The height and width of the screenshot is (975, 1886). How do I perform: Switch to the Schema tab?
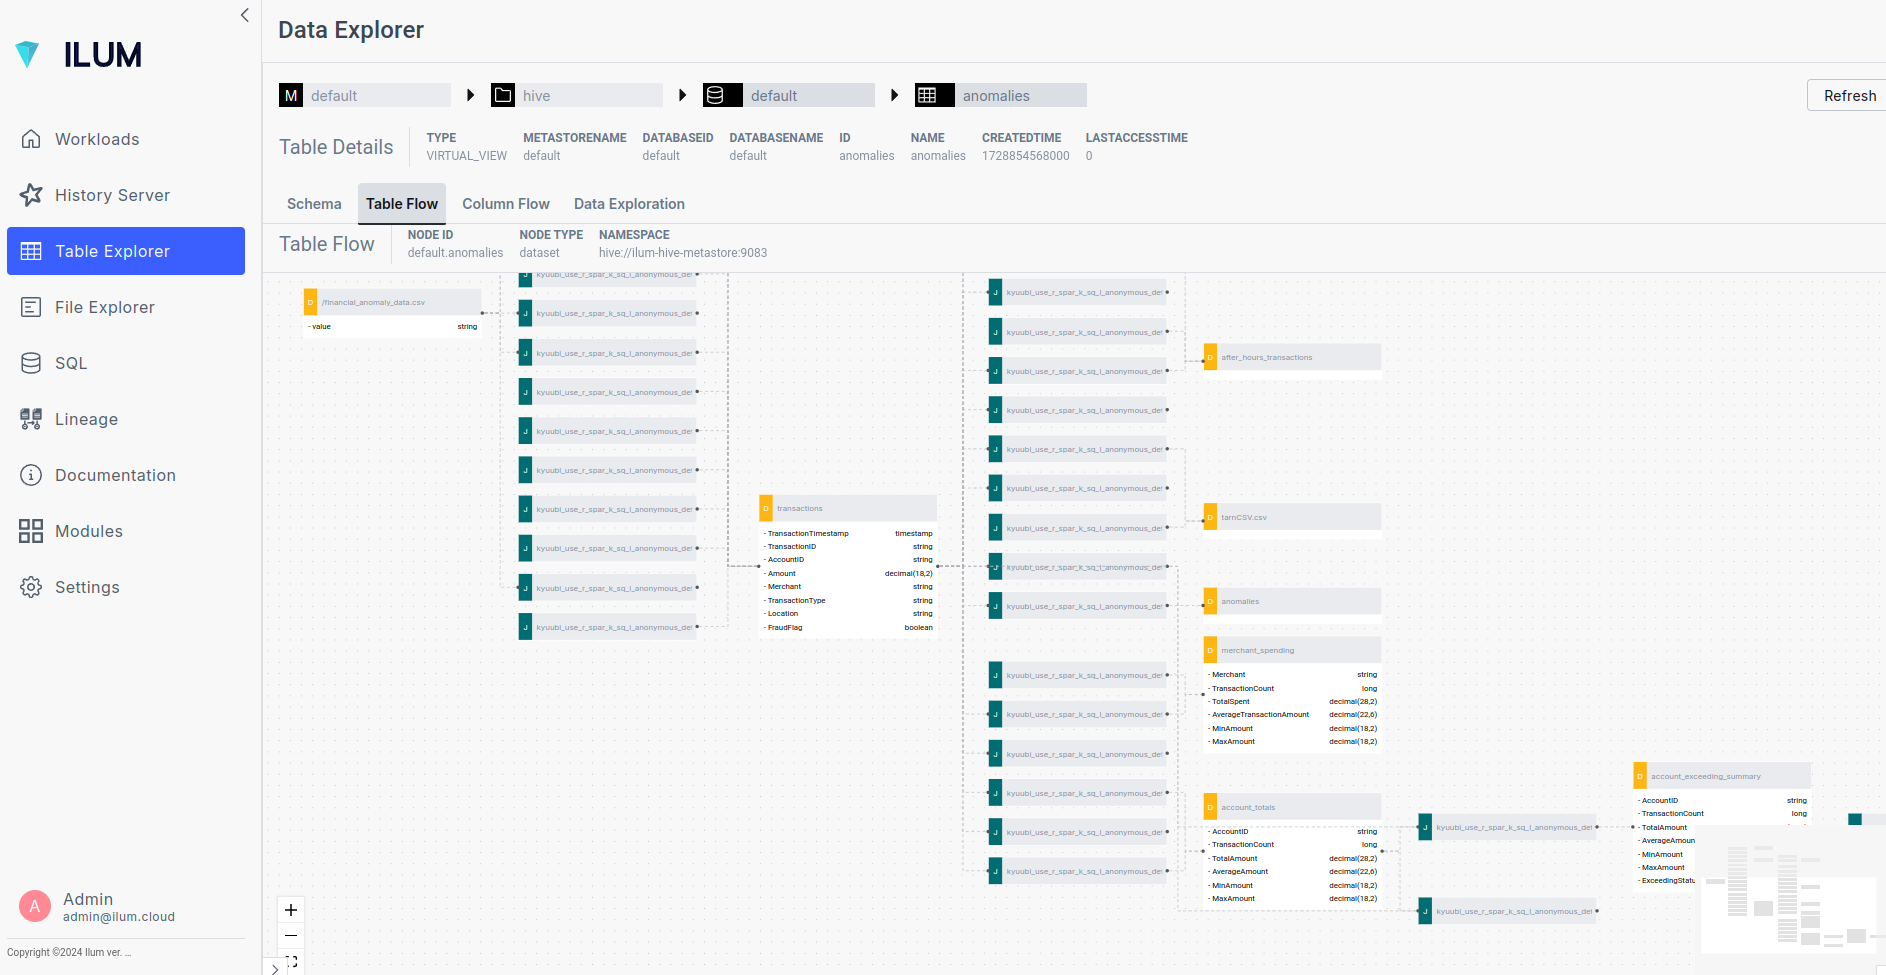click(x=314, y=204)
